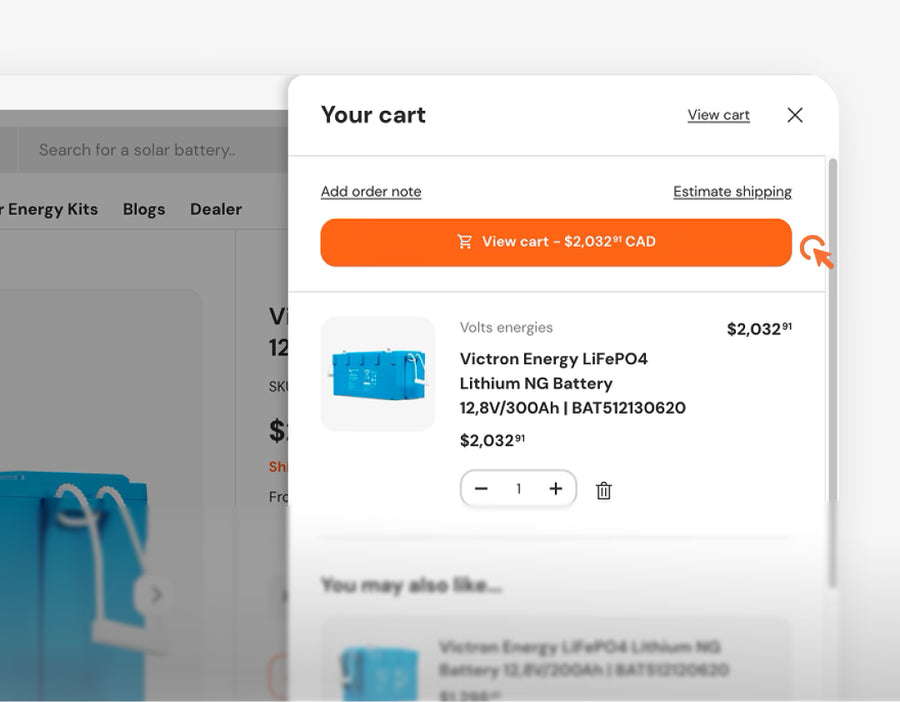Click the cart icon inside the orange button
Image resolution: width=900 pixels, height=702 pixels.
(465, 241)
